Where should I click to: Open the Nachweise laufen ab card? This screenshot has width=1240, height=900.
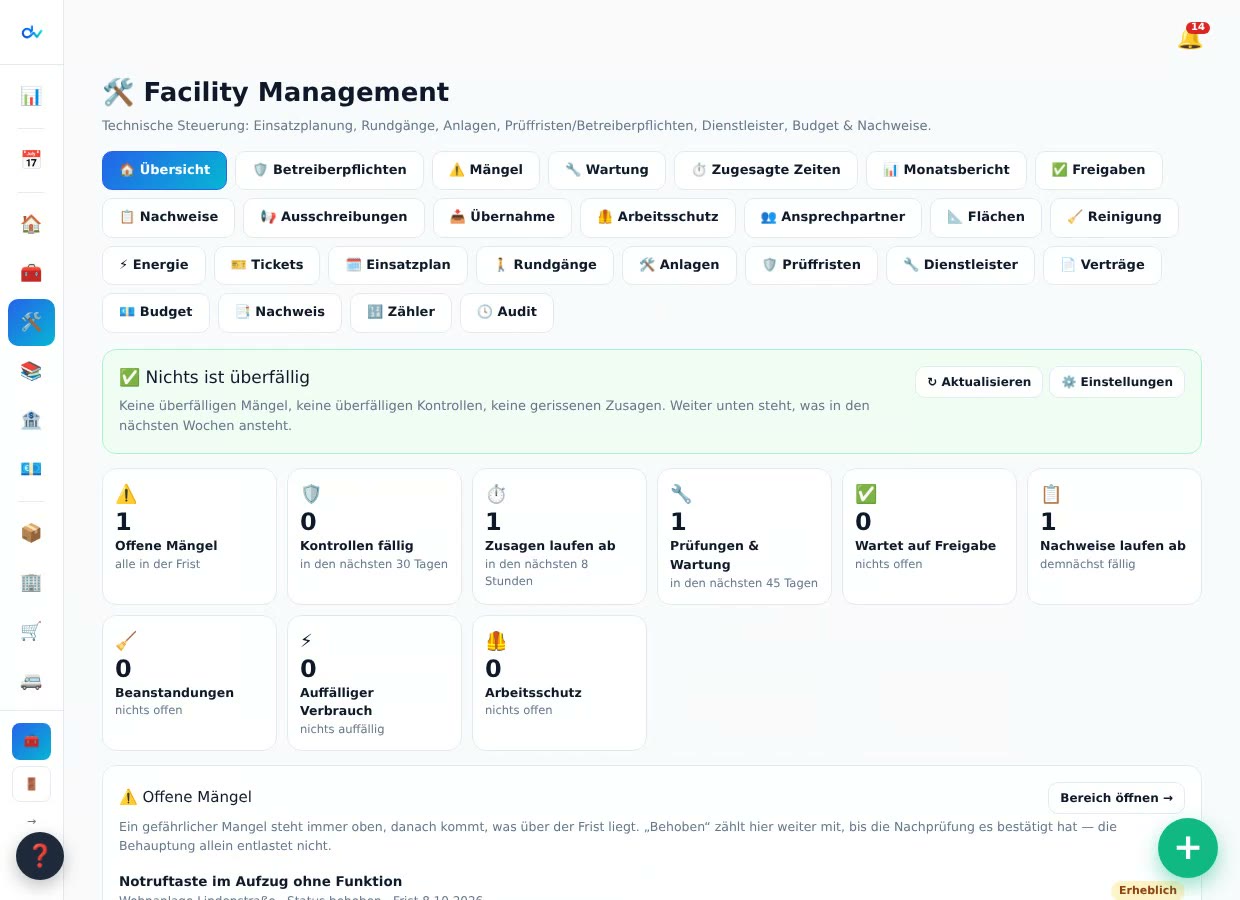click(x=1114, y=536)
